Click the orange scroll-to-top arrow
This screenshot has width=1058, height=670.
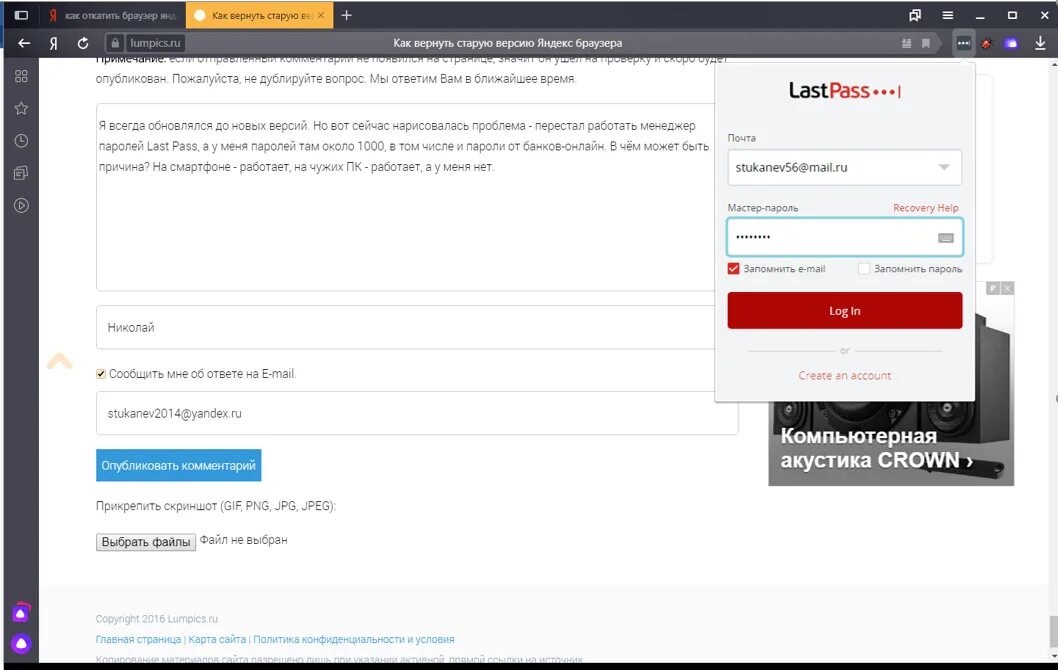[x=59, y=360]
